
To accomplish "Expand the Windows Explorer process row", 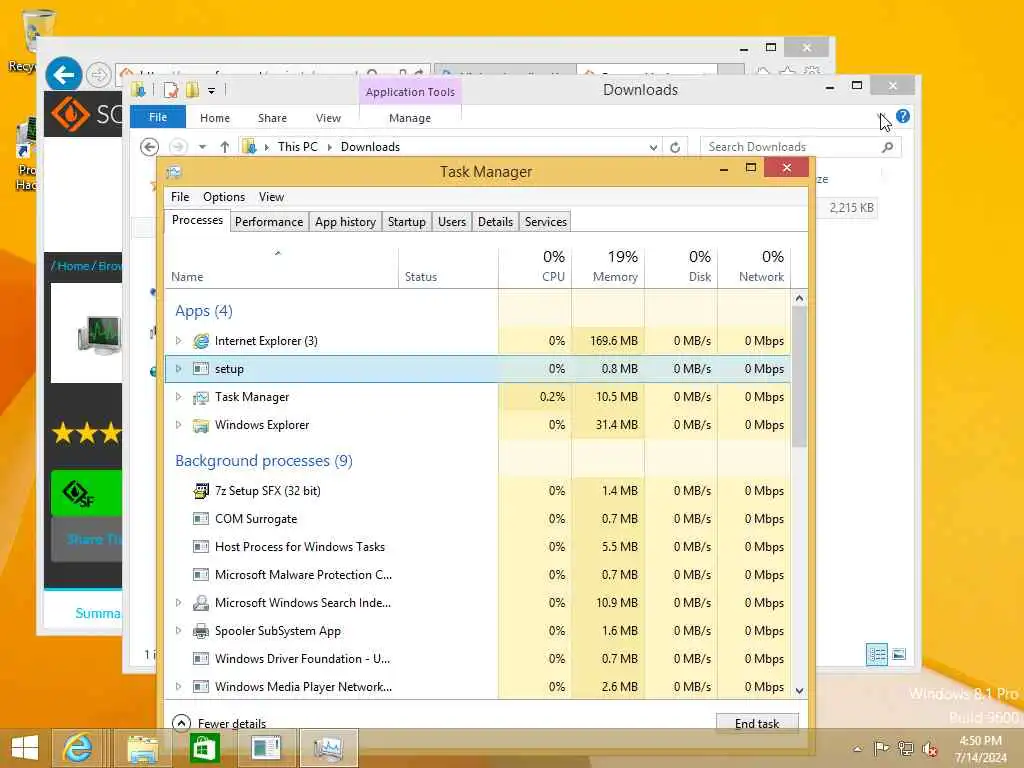I will click(x=178, y=425).
